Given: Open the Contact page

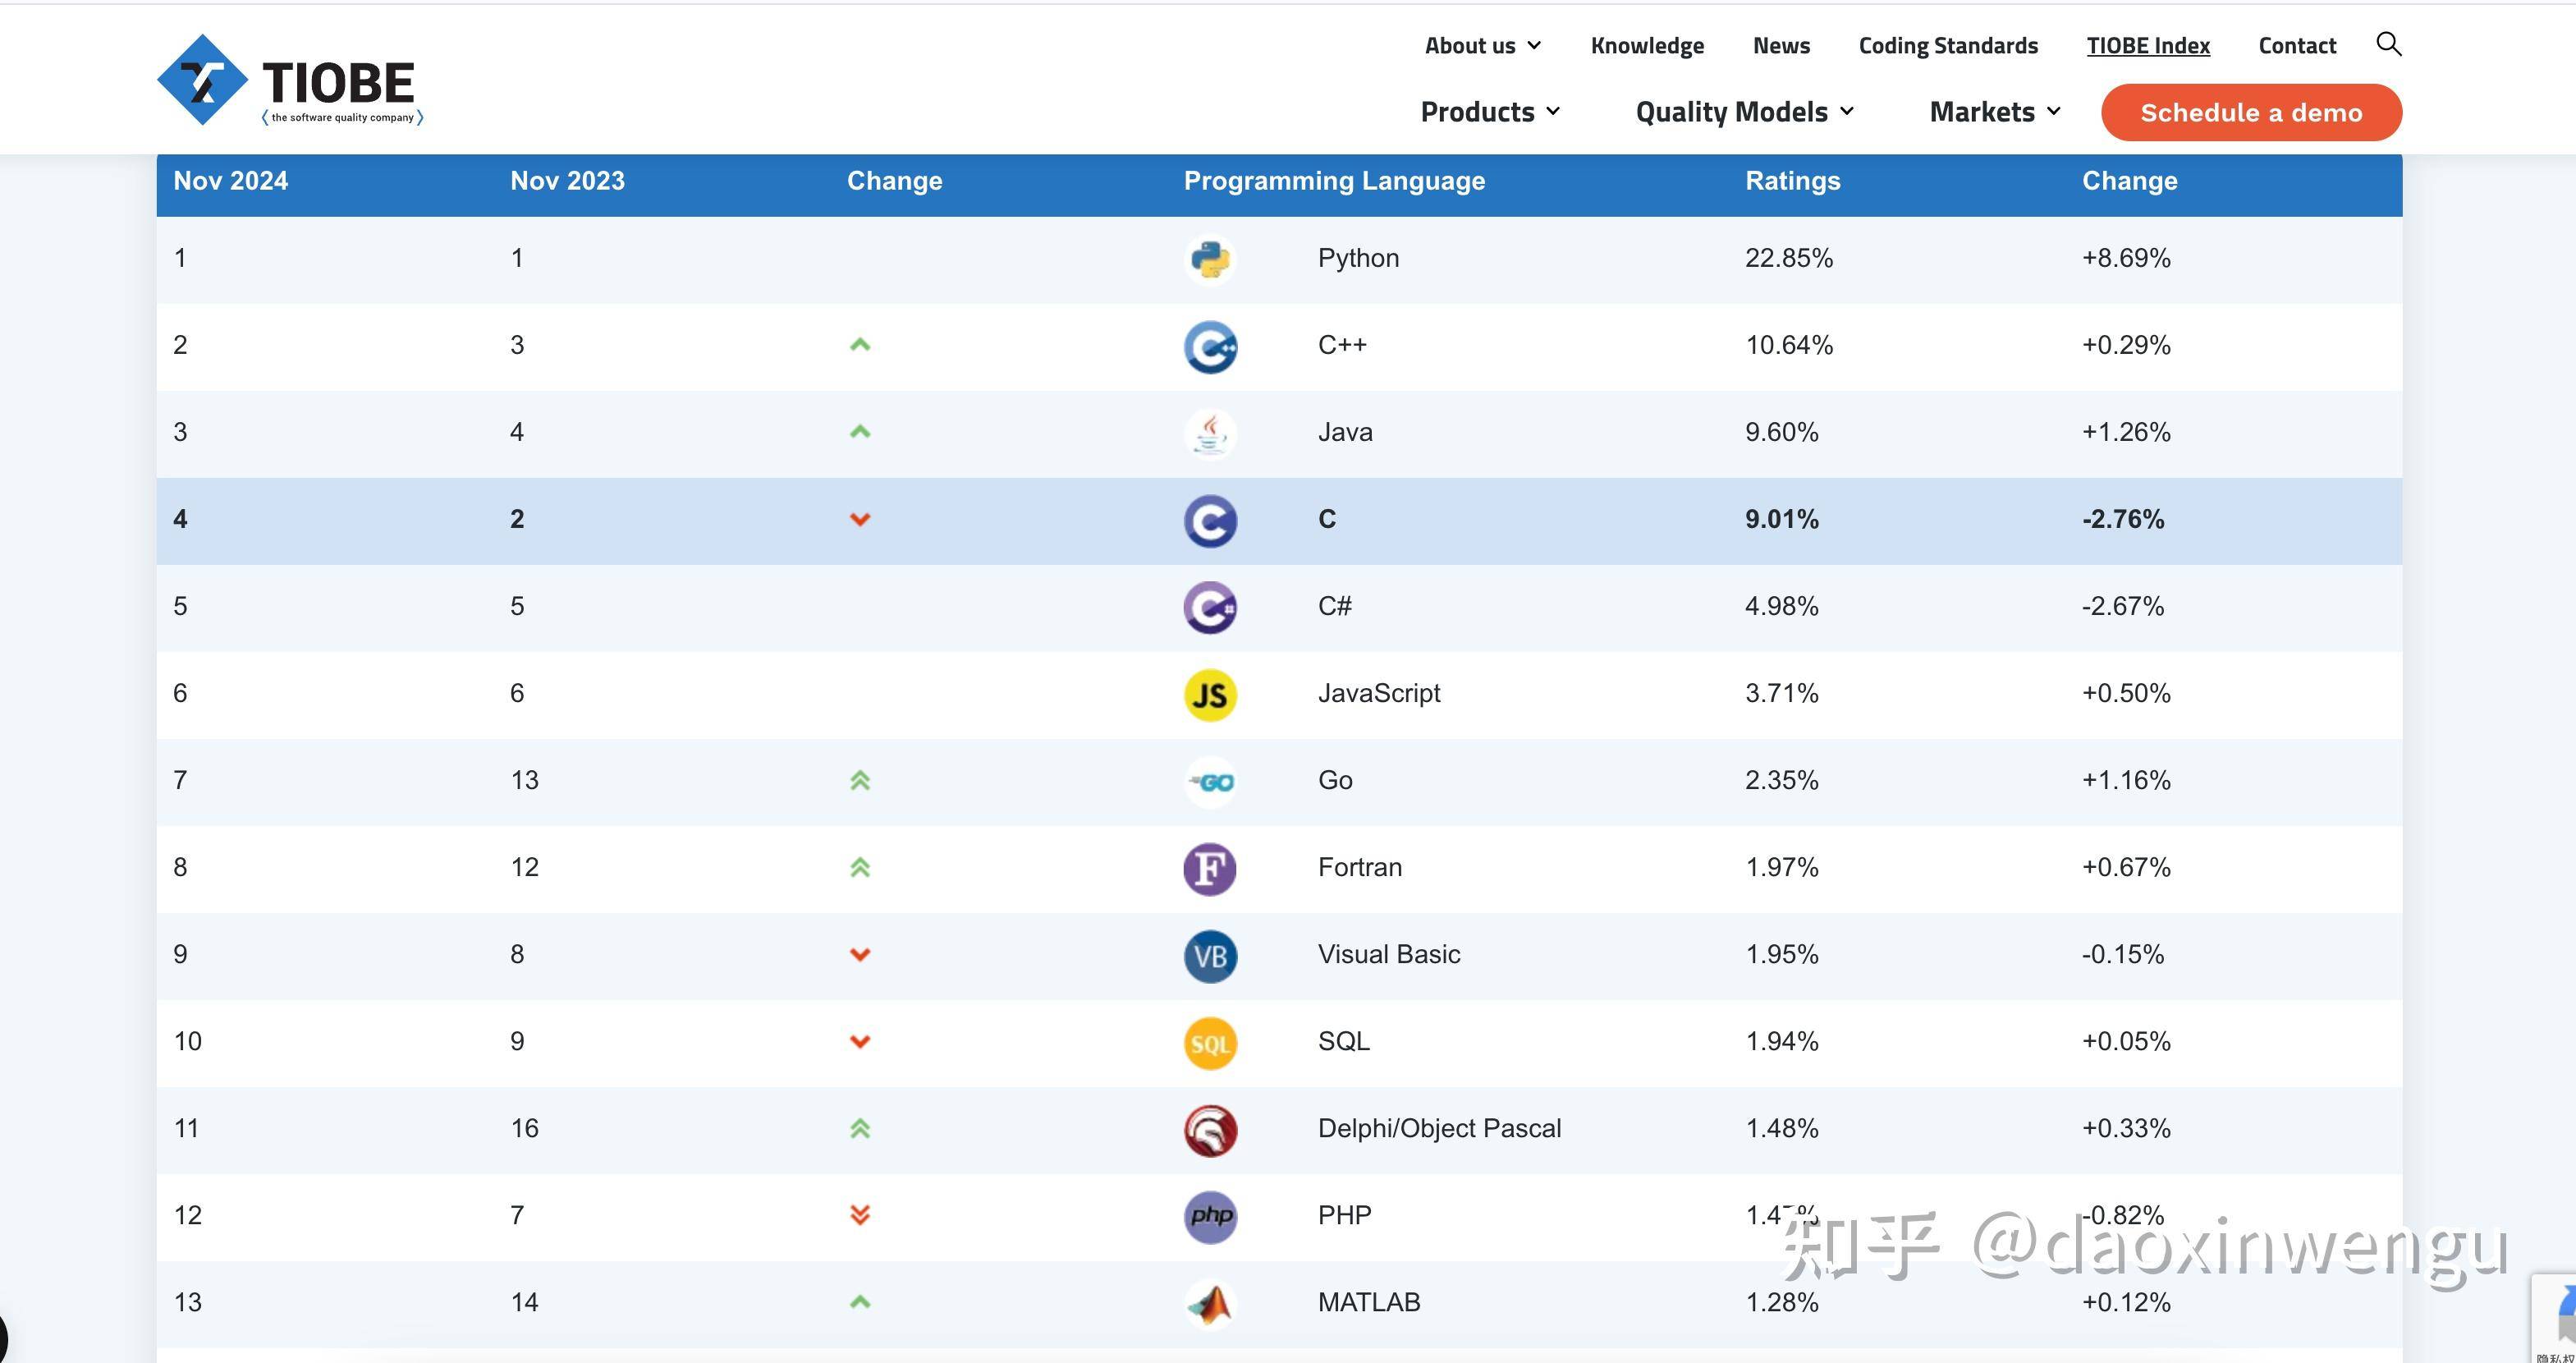Looking at the screenshot, I should pyautogui.click(x=2297, y=46).
